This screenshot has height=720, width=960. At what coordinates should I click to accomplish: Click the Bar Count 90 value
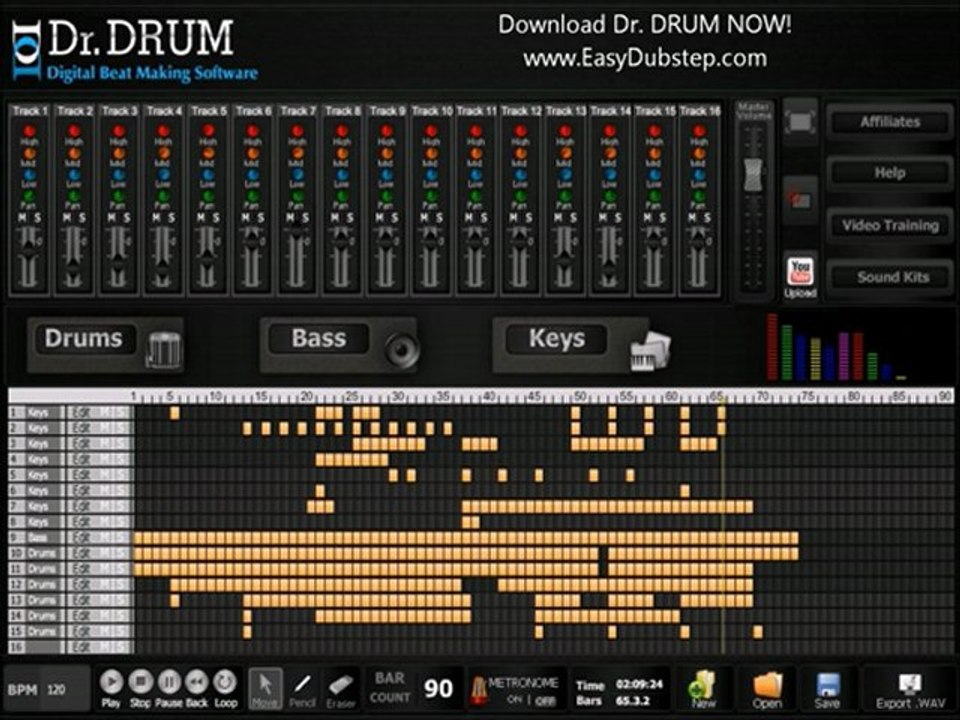pos(438,689)
